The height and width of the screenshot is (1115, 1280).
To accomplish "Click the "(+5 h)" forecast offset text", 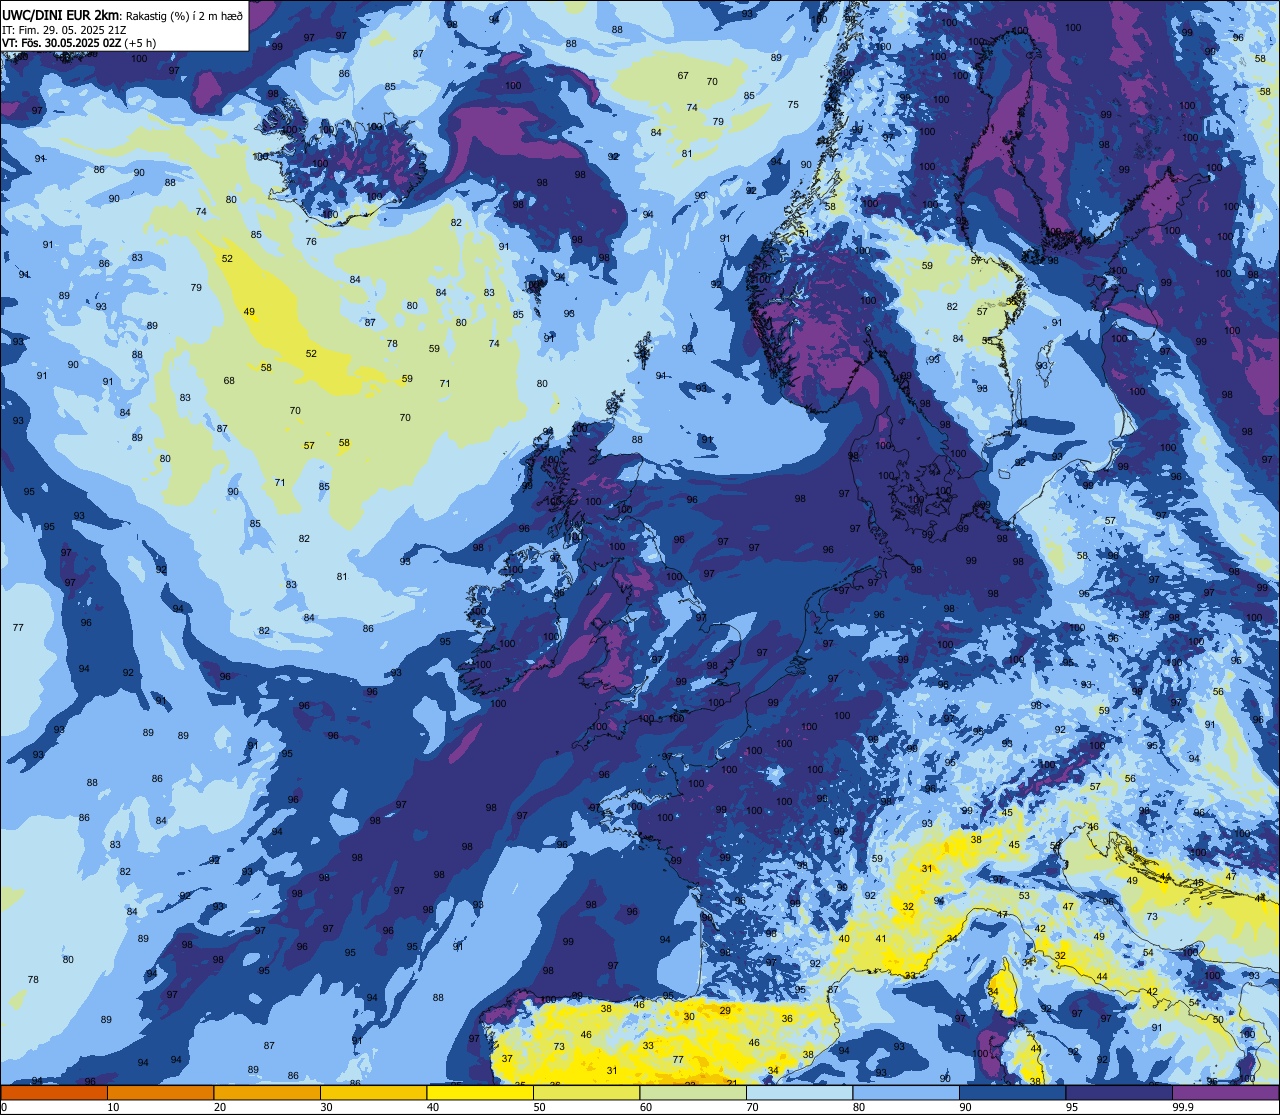I will click(142, 43).
